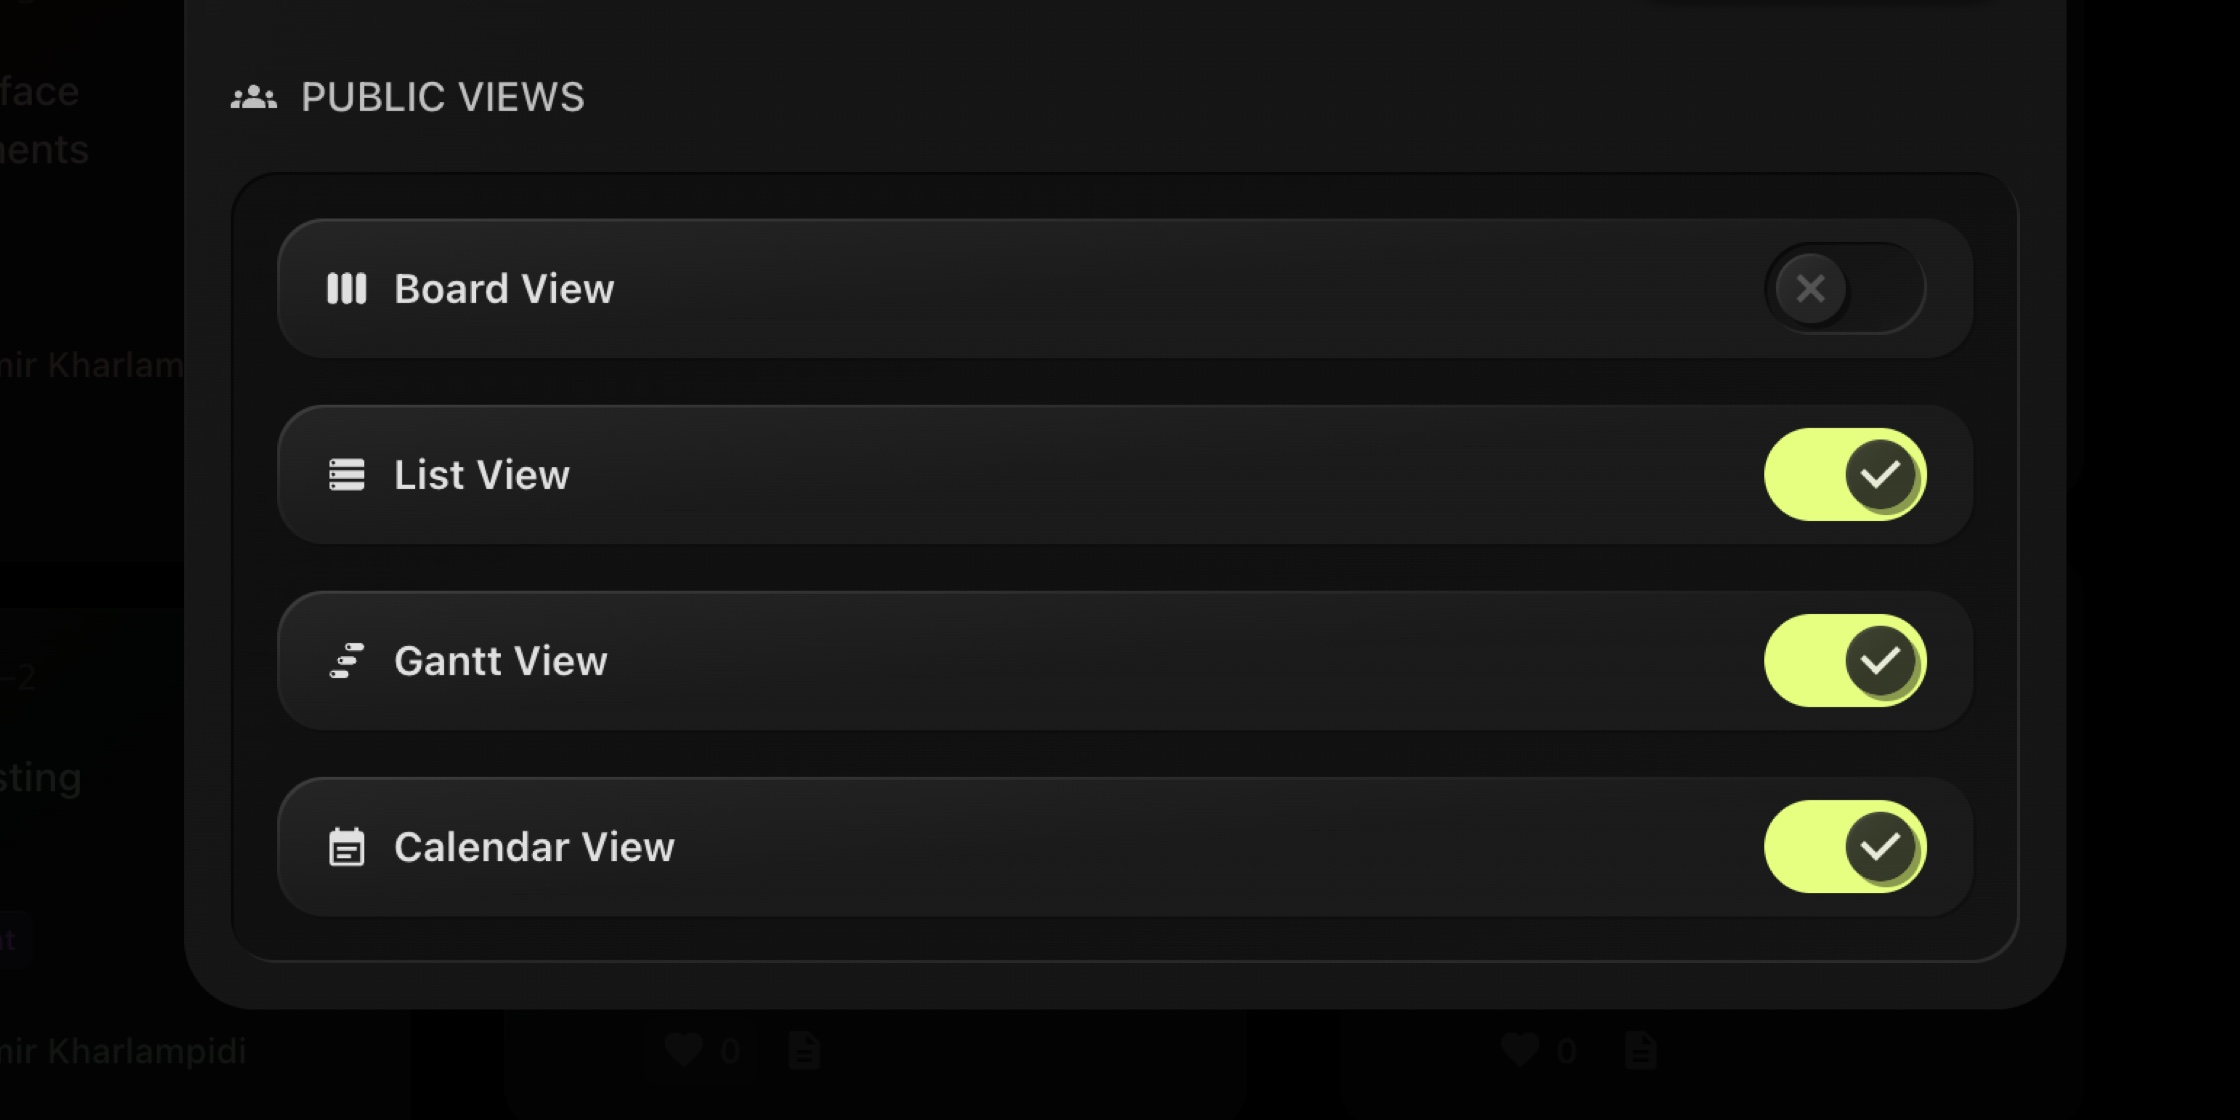Click the Gantt View chart icon
Viewport: 2240px width, 1120px height.
pos(346,661)
